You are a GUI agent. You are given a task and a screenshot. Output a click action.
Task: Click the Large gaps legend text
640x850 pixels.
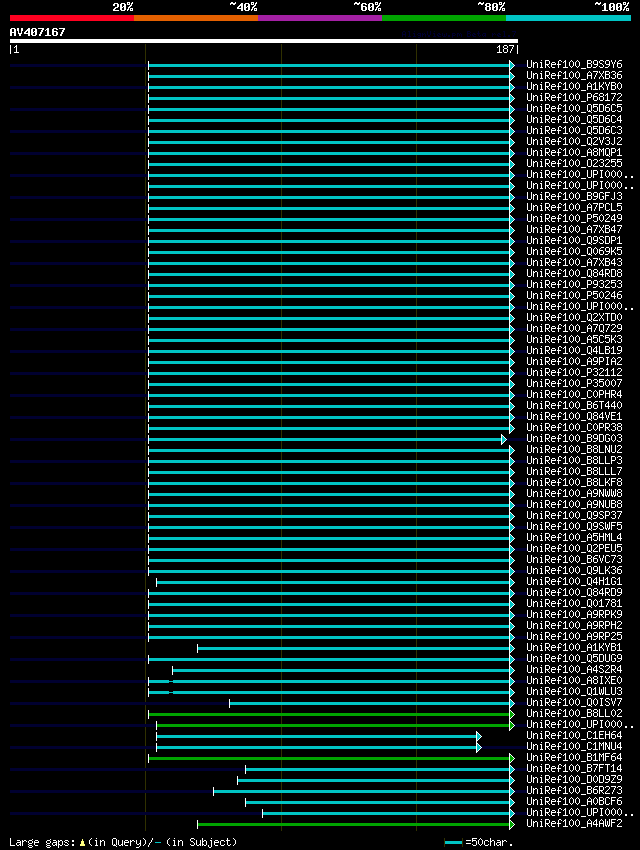(123, 842)
